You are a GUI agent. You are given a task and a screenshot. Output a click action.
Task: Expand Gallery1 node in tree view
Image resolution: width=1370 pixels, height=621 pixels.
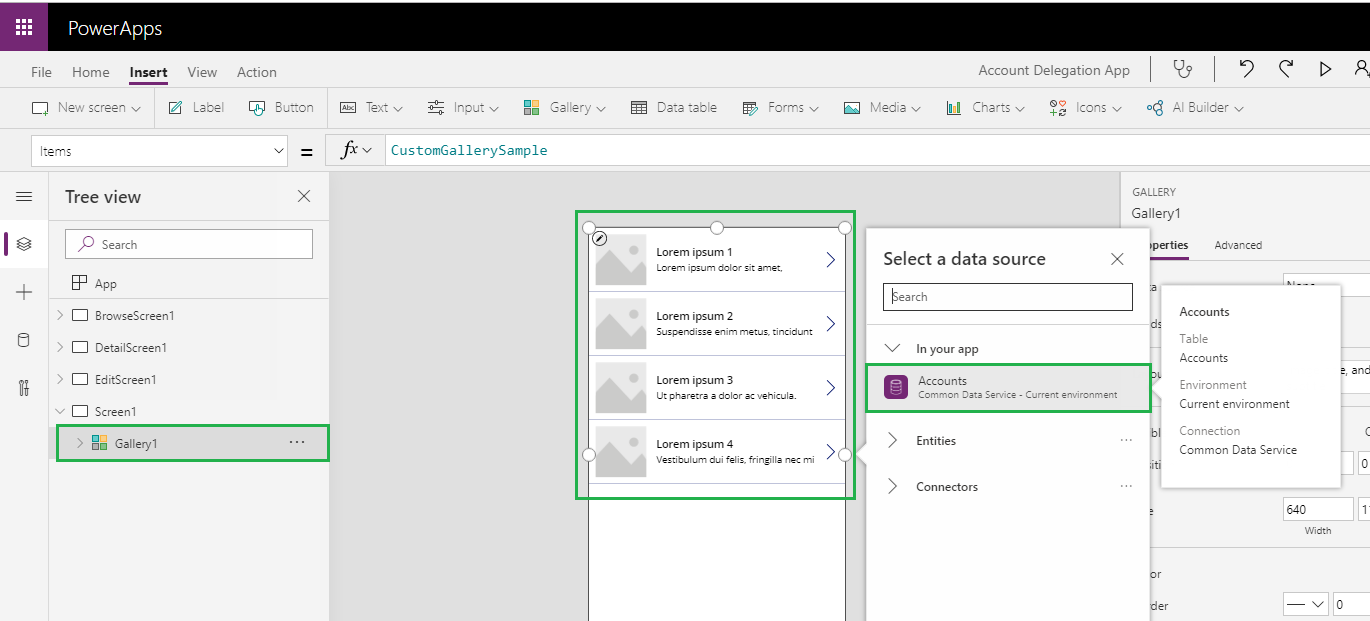pyautogui.click(x=80, y=443)
